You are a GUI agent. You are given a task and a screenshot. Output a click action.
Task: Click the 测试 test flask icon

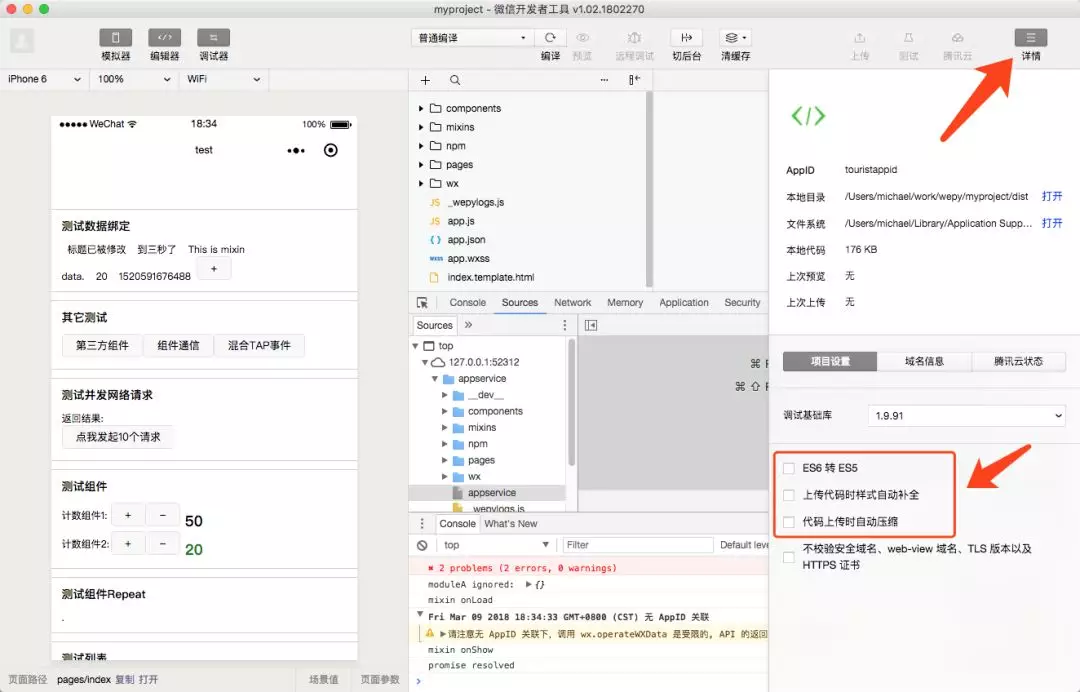coord(908,38)
